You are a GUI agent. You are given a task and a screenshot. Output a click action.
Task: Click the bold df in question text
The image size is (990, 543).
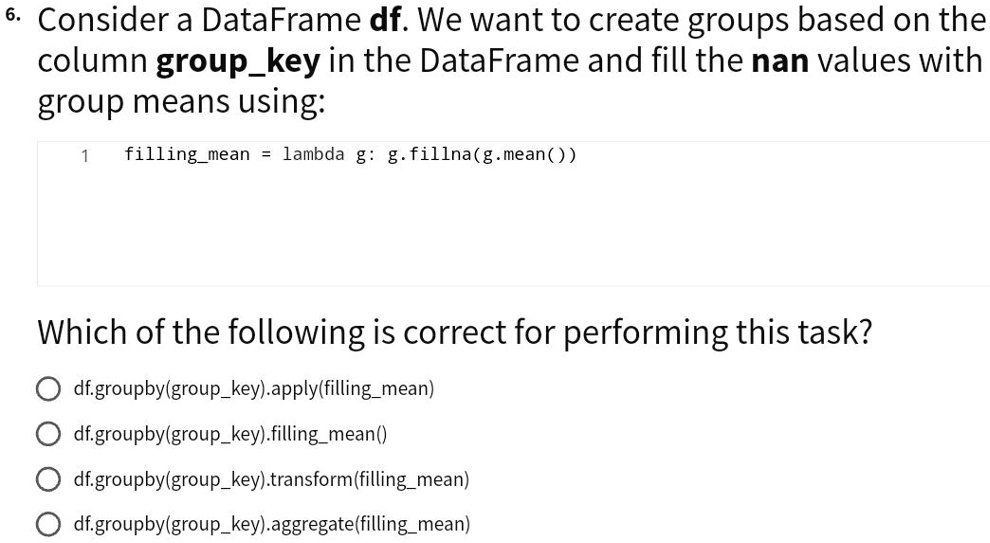click(385, 20)
